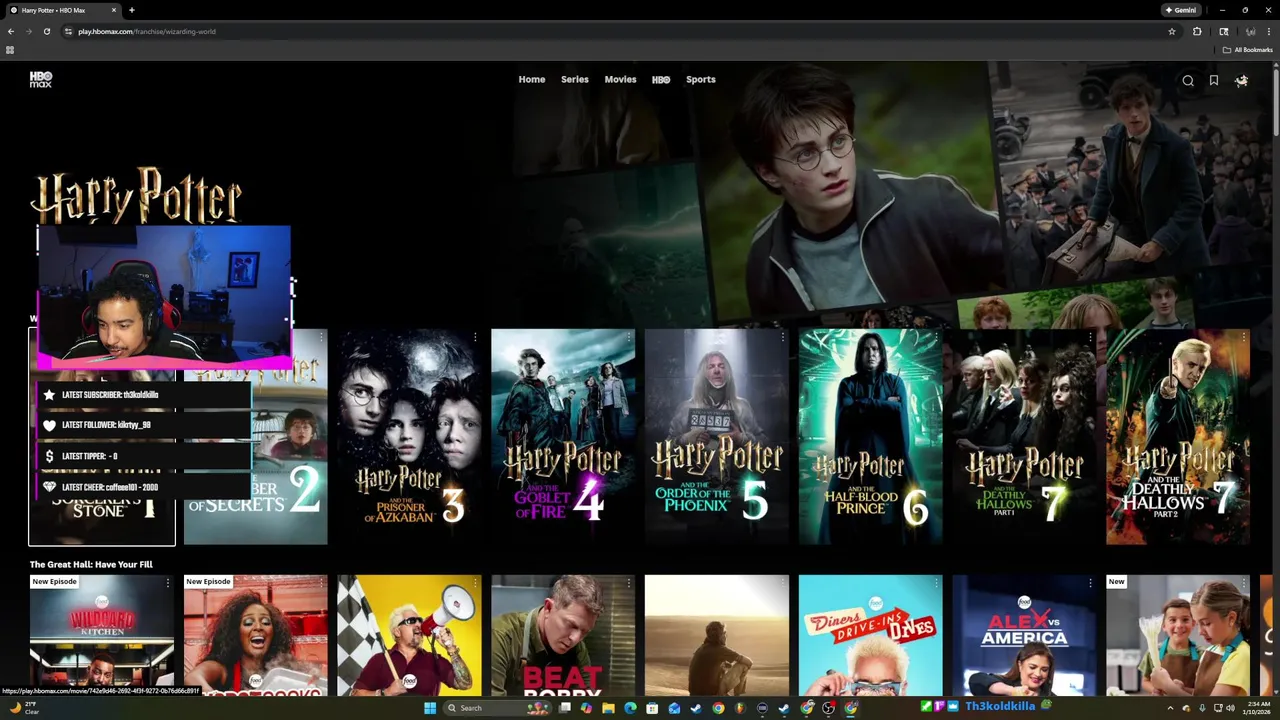
Task: Open more options on Prisoner of Azkaban poster
Action: 475,338
